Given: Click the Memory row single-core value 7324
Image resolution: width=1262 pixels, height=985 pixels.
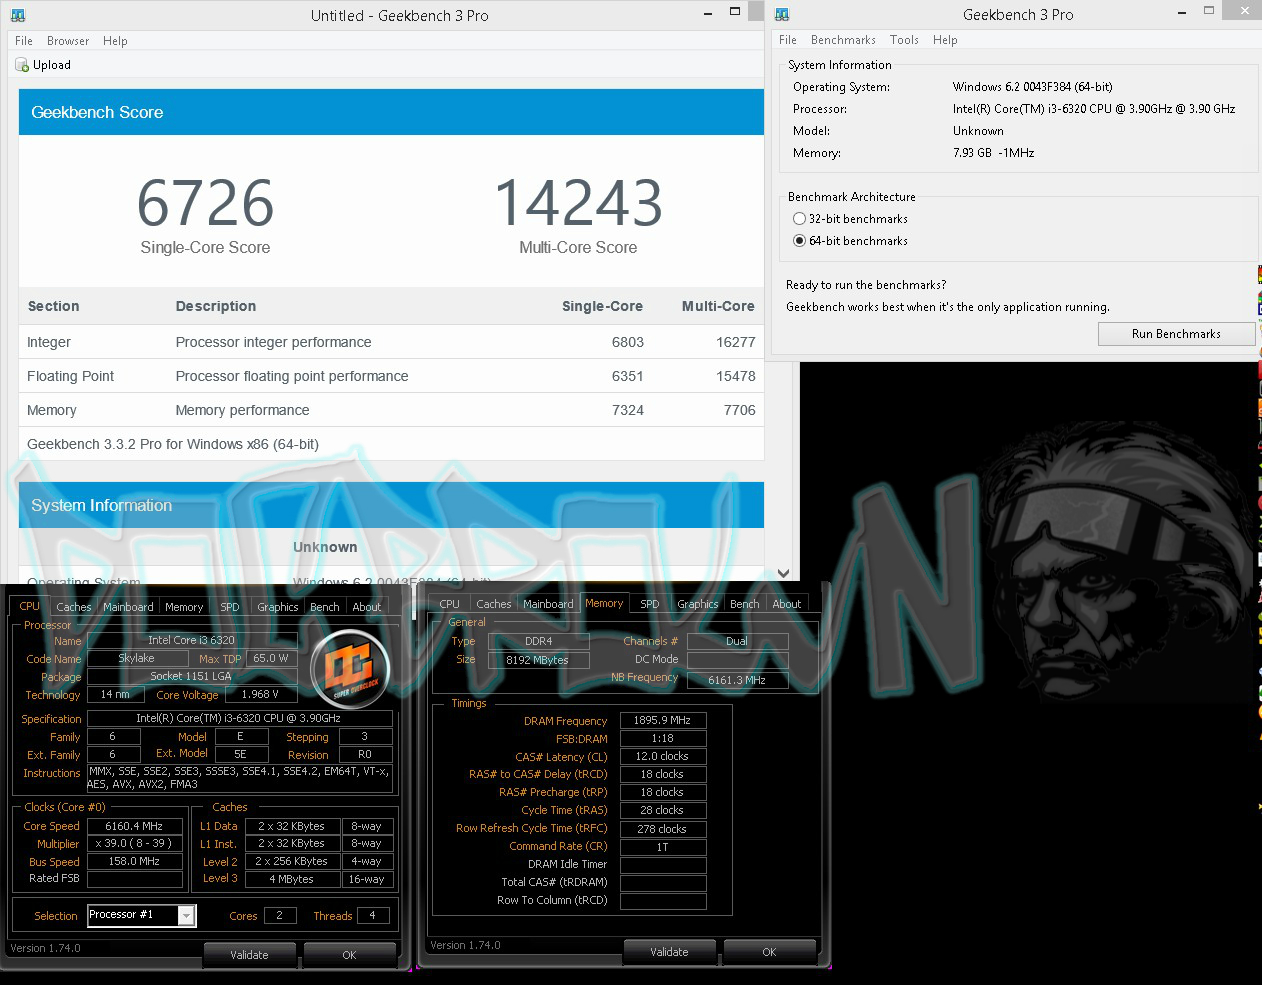Looking at the screenshot, I should click(628, 410).
